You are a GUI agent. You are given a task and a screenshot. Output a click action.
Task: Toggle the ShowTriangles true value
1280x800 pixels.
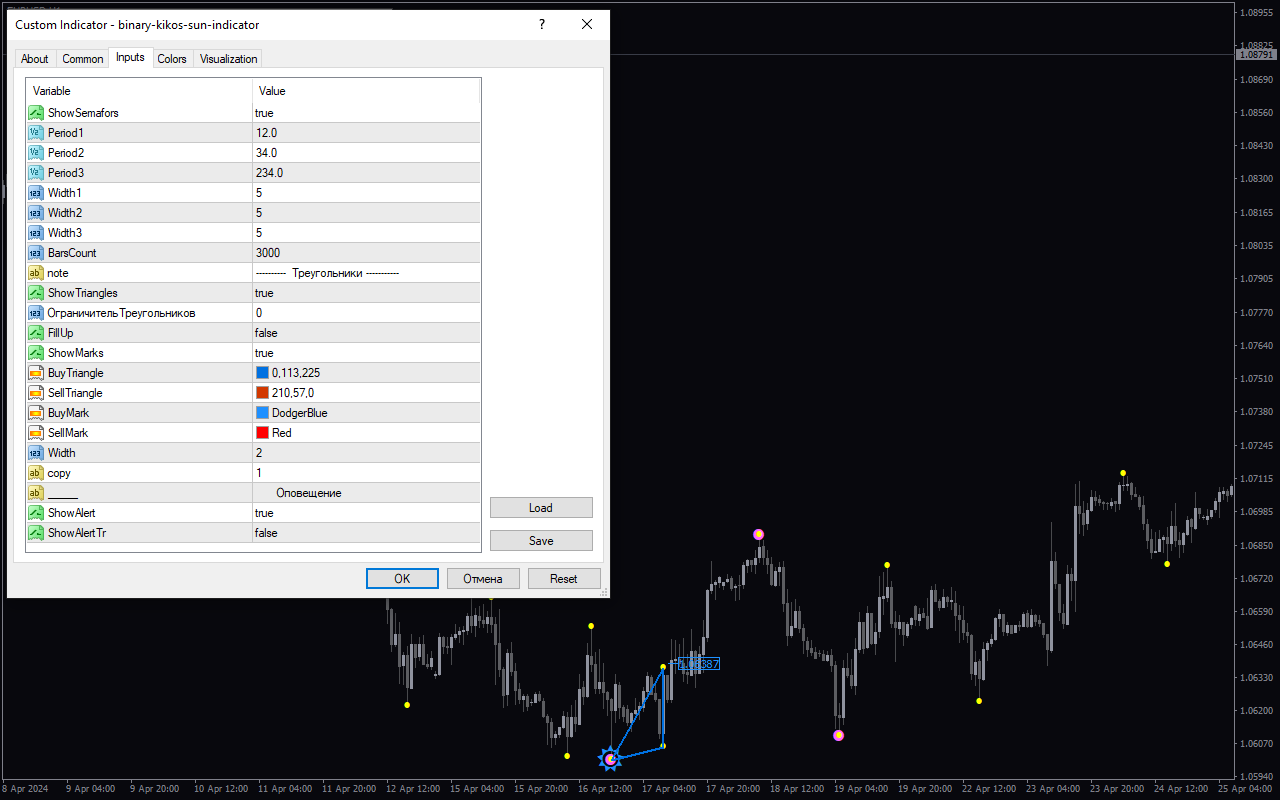tap(366, 293)
